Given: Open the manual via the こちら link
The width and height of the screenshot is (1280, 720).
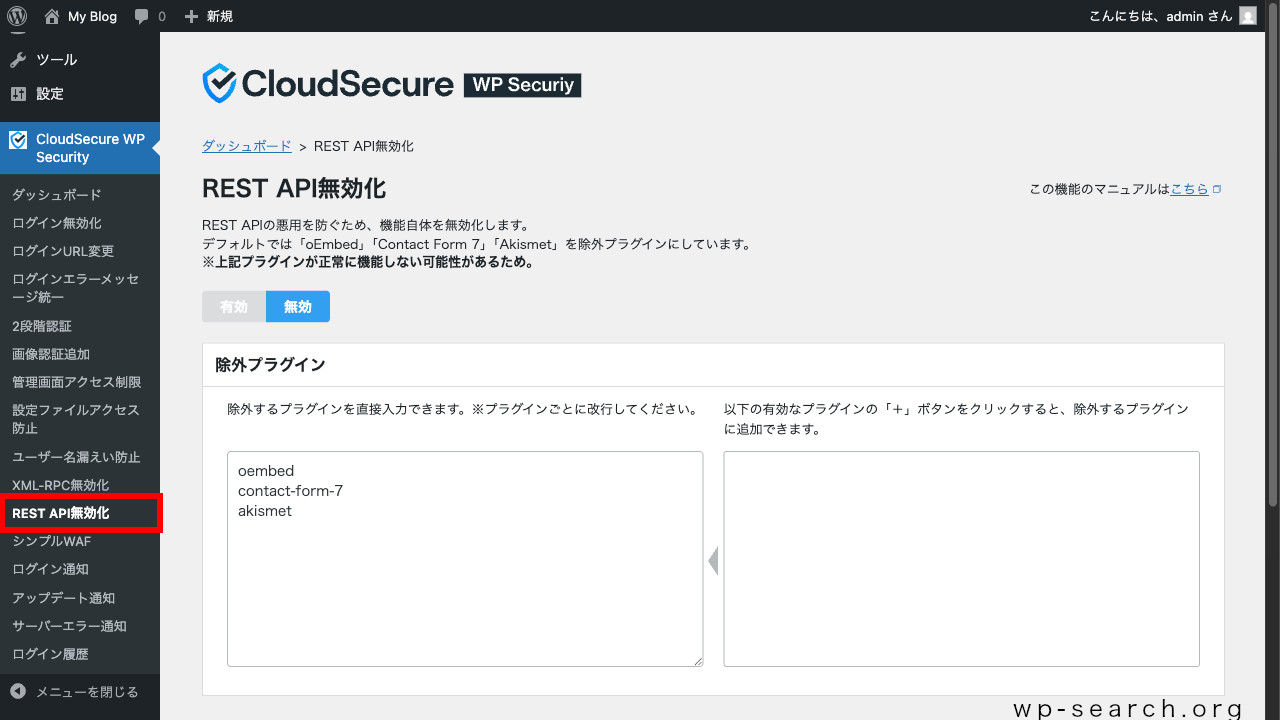Looking at the screenshot, I should pyautogui.click(x=1190, y=188).
